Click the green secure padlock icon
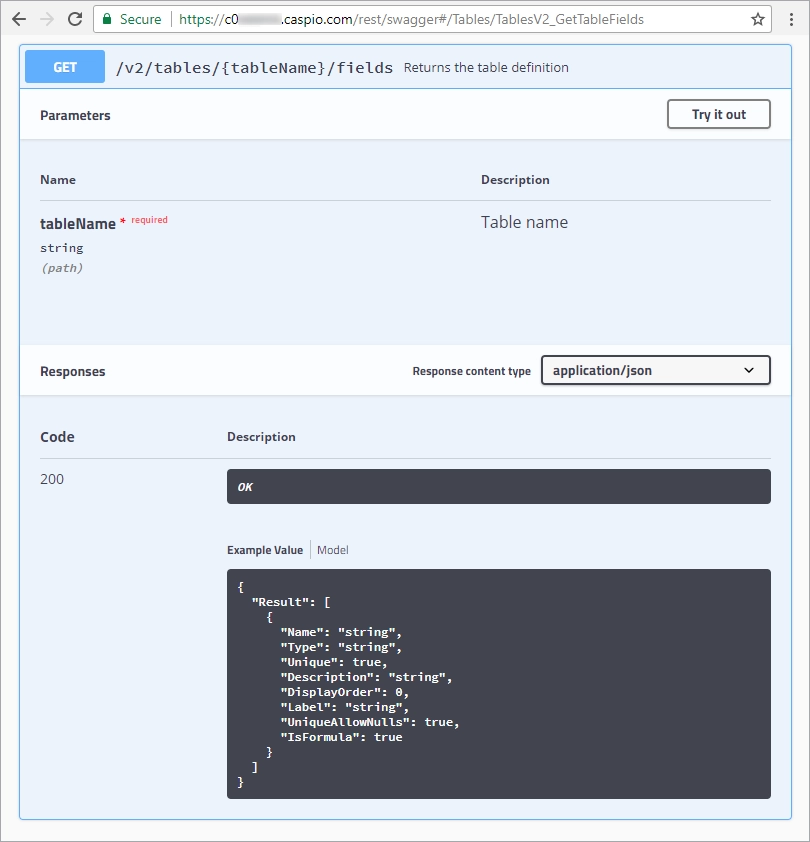Viewport: 810px width, 842px height. pos(107,19)
